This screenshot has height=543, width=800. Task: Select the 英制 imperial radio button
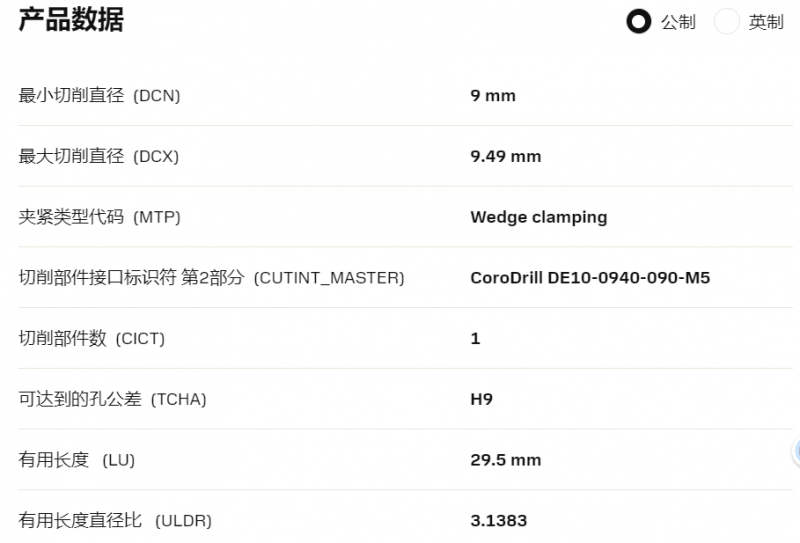tap(727, 21)
